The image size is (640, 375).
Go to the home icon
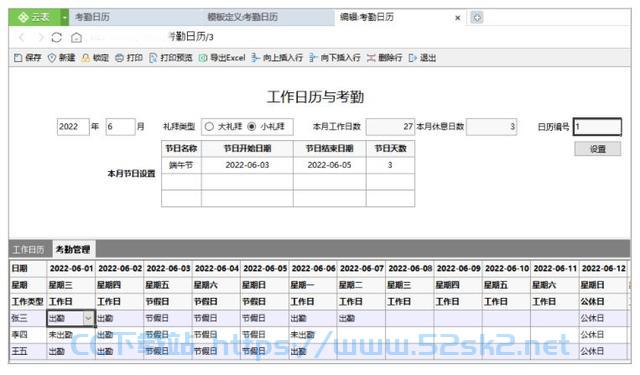coord(76,38)
